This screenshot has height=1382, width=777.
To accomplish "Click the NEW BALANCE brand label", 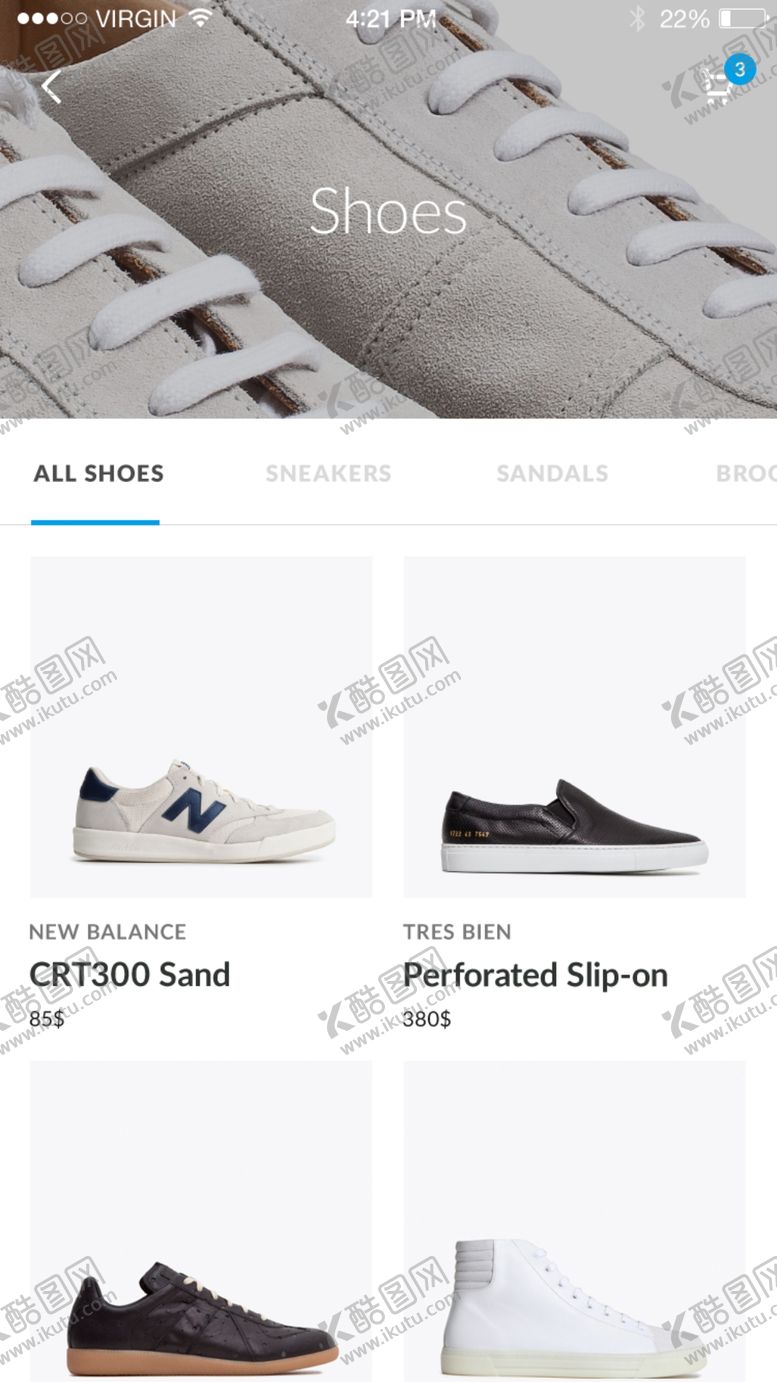I will 107,932.
